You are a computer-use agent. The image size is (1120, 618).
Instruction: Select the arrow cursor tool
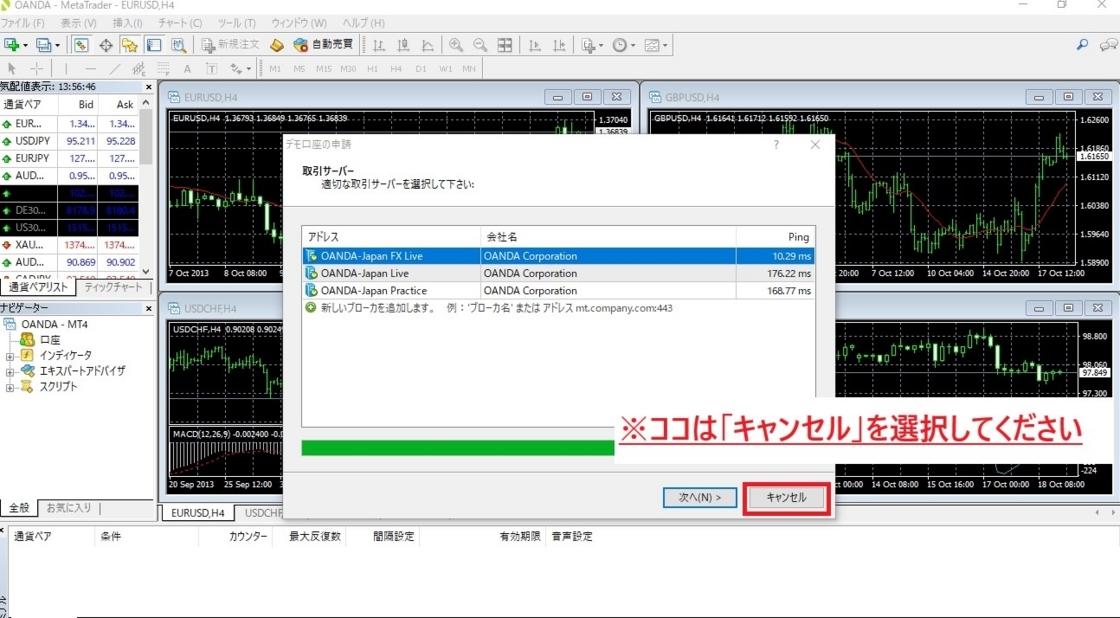(x=11, y=69)
